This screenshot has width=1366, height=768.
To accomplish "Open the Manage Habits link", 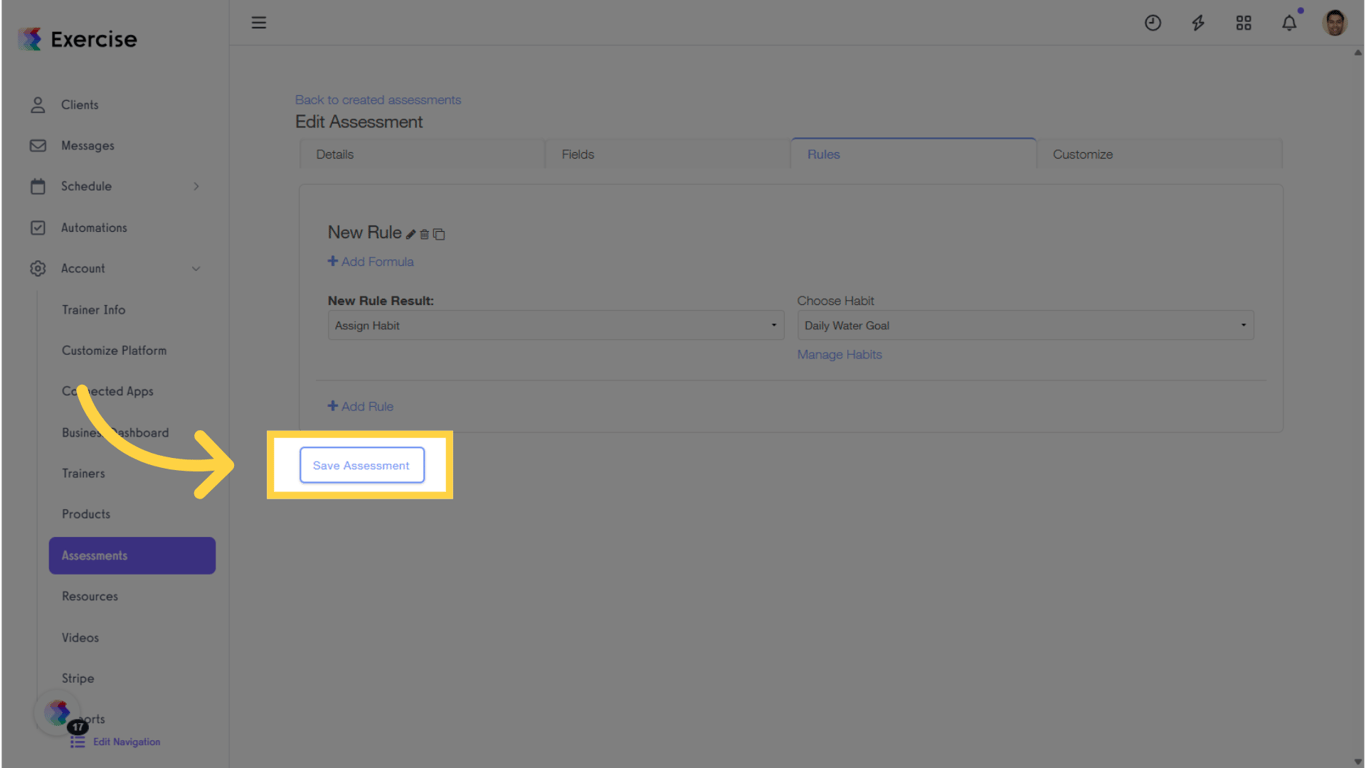I will (x=839, y=354).
